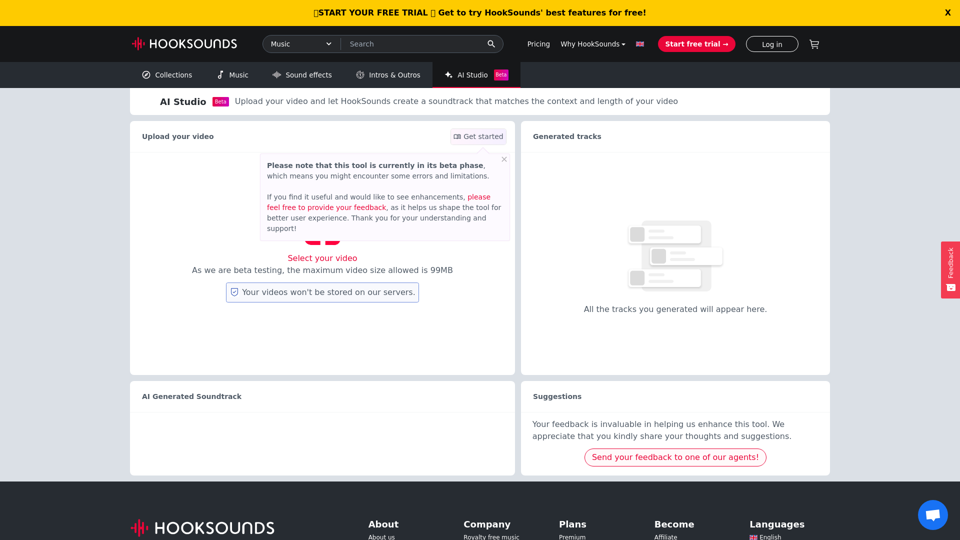Viewport: 960px width, 540px height.
Task: Click the UK flag language selector
Action: point(640,44)
